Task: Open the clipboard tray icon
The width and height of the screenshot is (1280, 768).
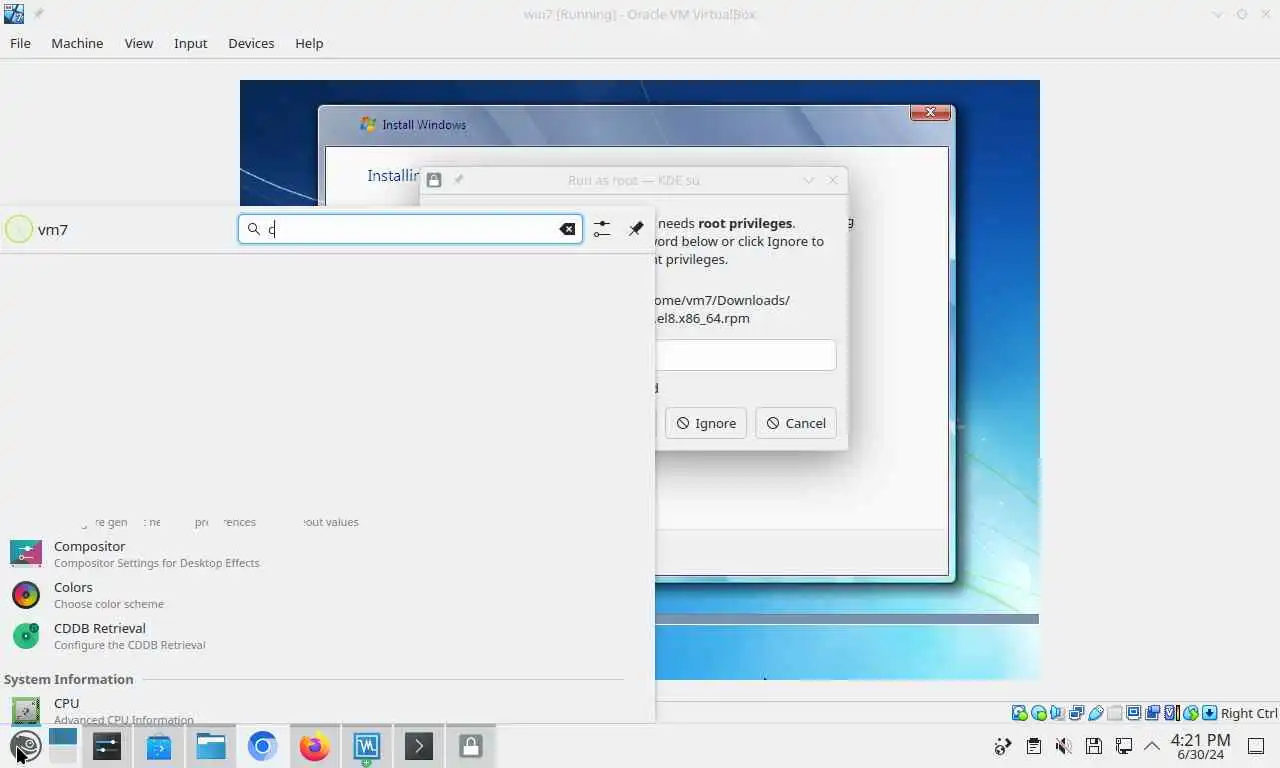Action: tap(1034, 746)
